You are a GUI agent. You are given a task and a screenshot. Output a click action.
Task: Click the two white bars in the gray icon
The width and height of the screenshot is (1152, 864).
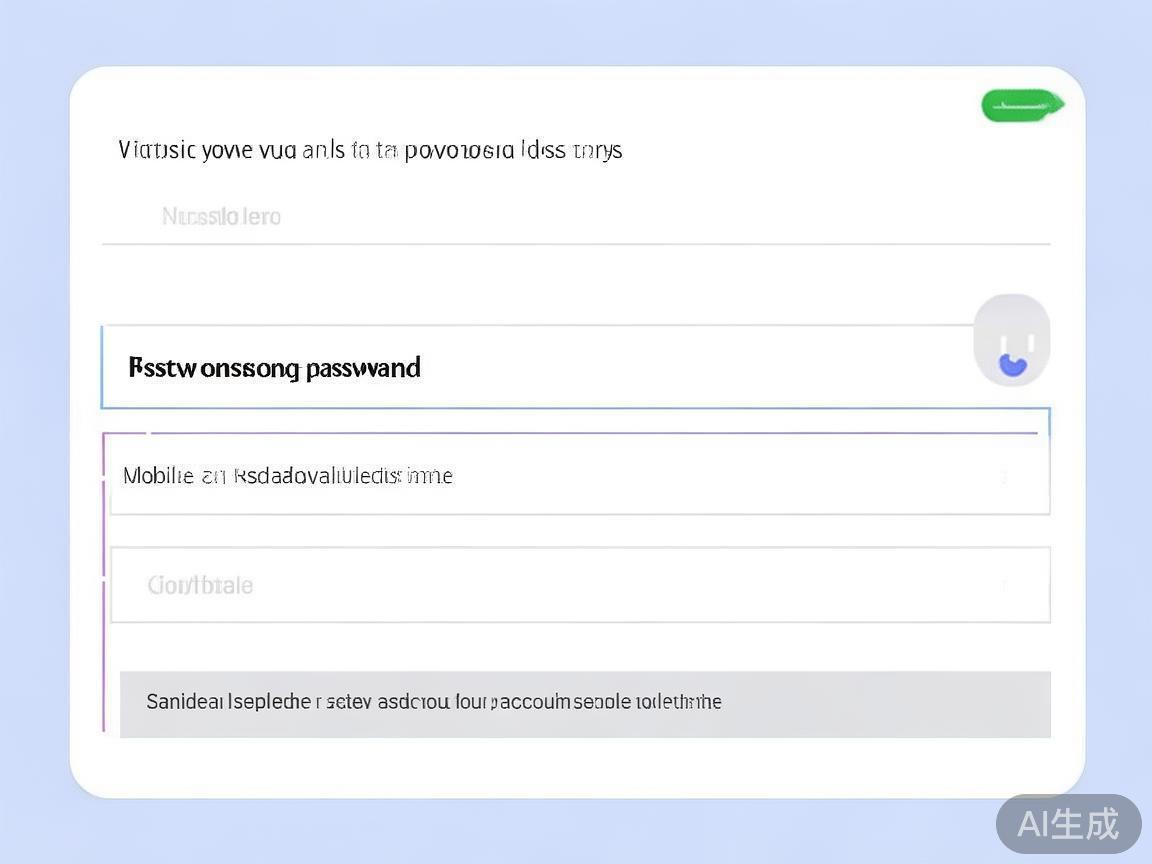(x=1012, y=346)
